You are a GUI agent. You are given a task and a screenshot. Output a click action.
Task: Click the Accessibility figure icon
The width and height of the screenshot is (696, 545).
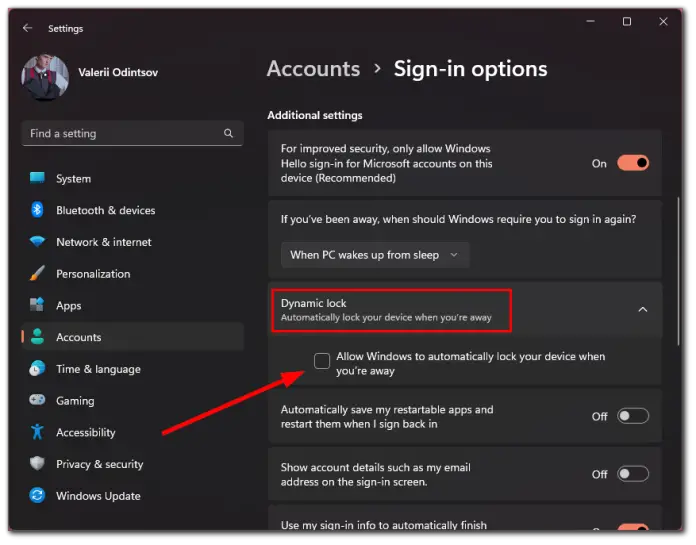pyautogui.click(x=37, y=432)
